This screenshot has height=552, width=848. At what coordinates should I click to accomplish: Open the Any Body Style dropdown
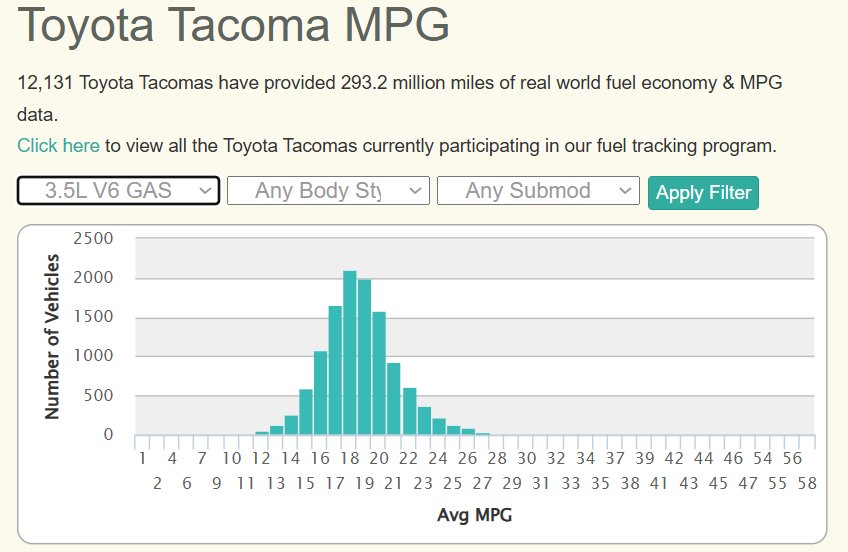tap(328, 190)
